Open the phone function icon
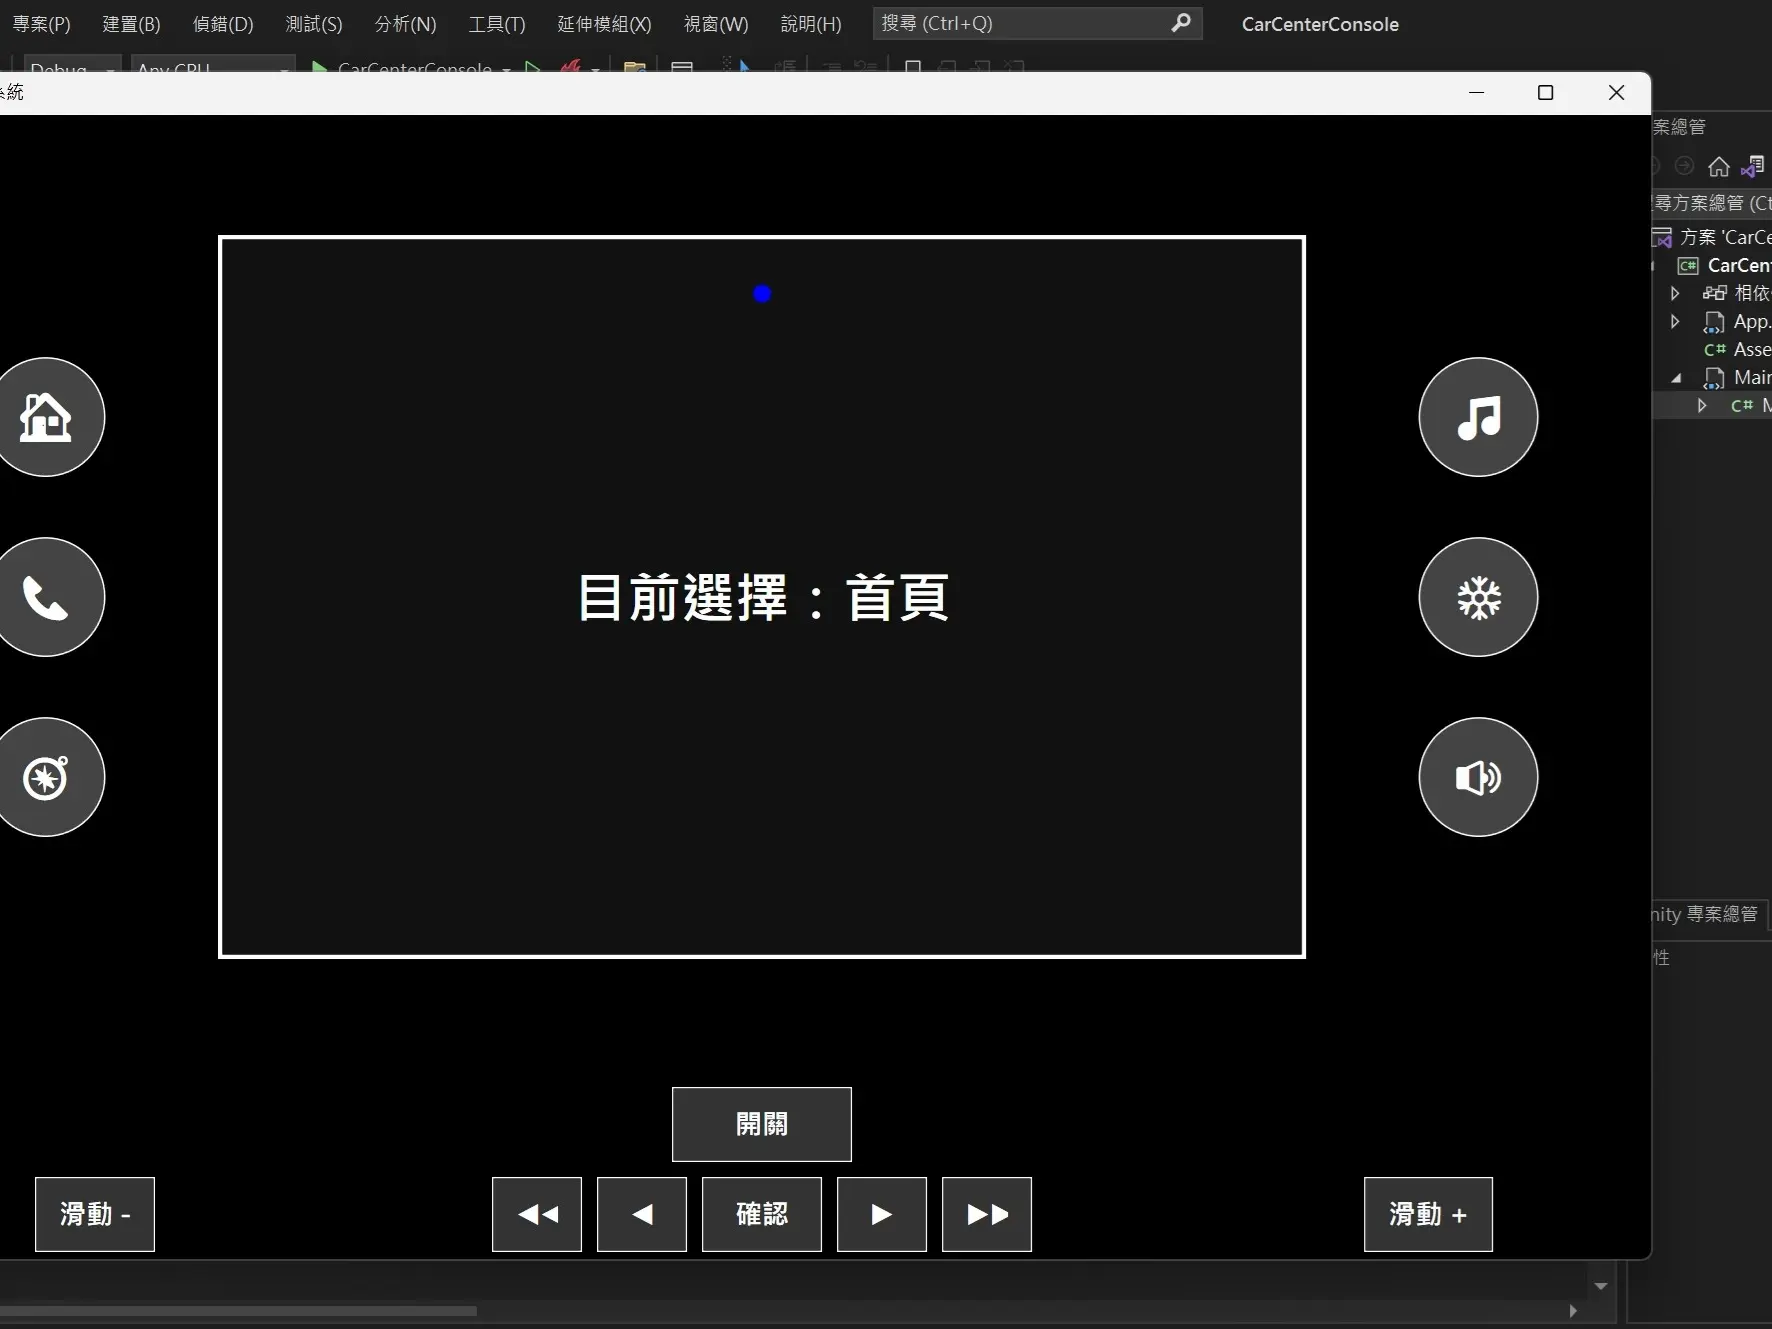 tap(46, 597)
